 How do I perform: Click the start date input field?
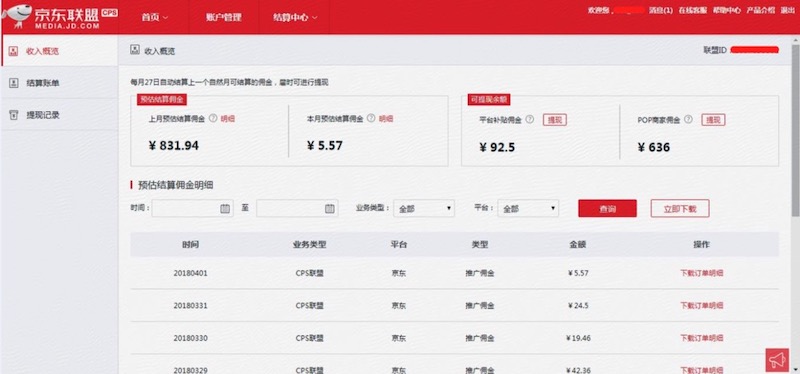pyautogui.click(x=192, y=208)
